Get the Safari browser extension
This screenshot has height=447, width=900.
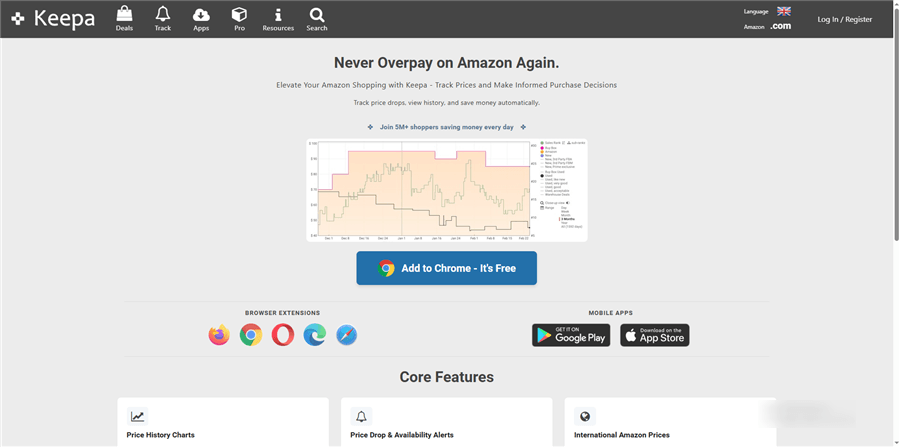click(347, 335)
